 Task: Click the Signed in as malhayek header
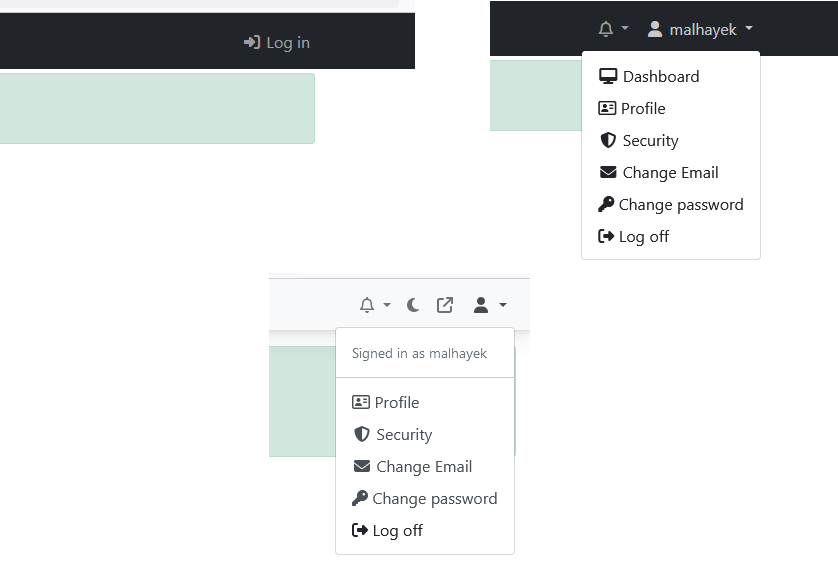coord(419,354)
